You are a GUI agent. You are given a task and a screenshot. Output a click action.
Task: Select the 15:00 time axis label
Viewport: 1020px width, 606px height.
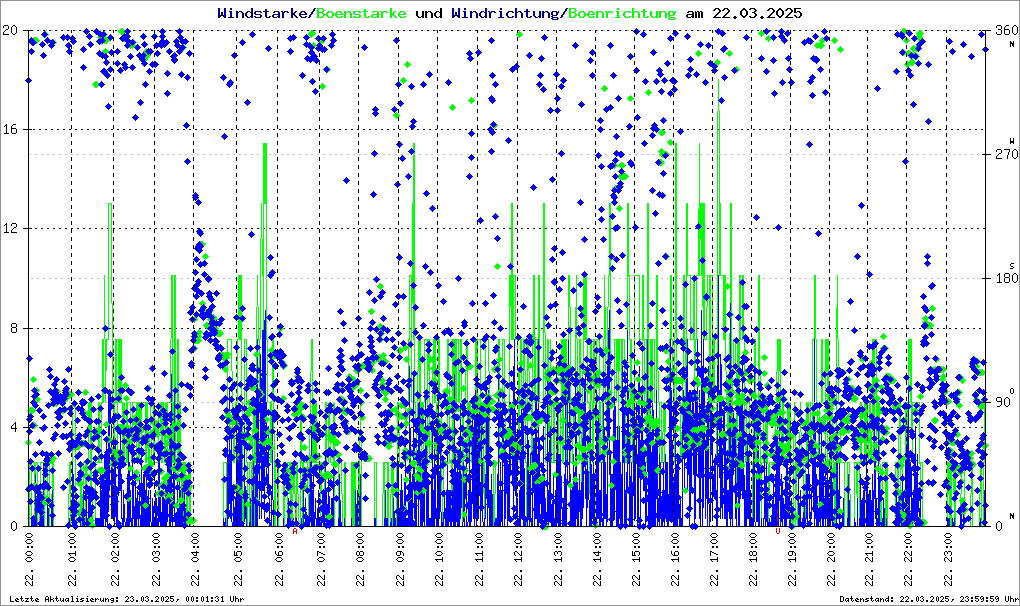636,559
